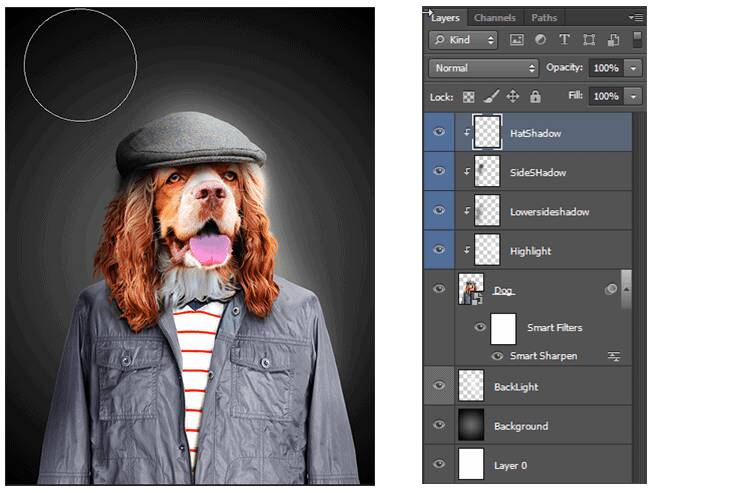Hide the Highlight layer
The height and width of the screenshot is (493, 740).
(439, 249)
